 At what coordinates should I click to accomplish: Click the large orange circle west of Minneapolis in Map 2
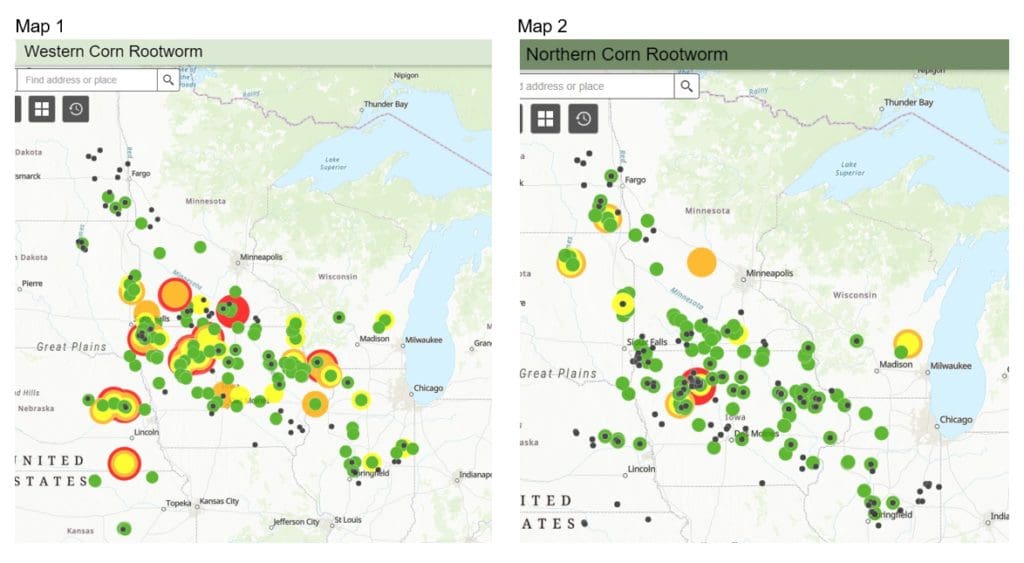(702, 262)
